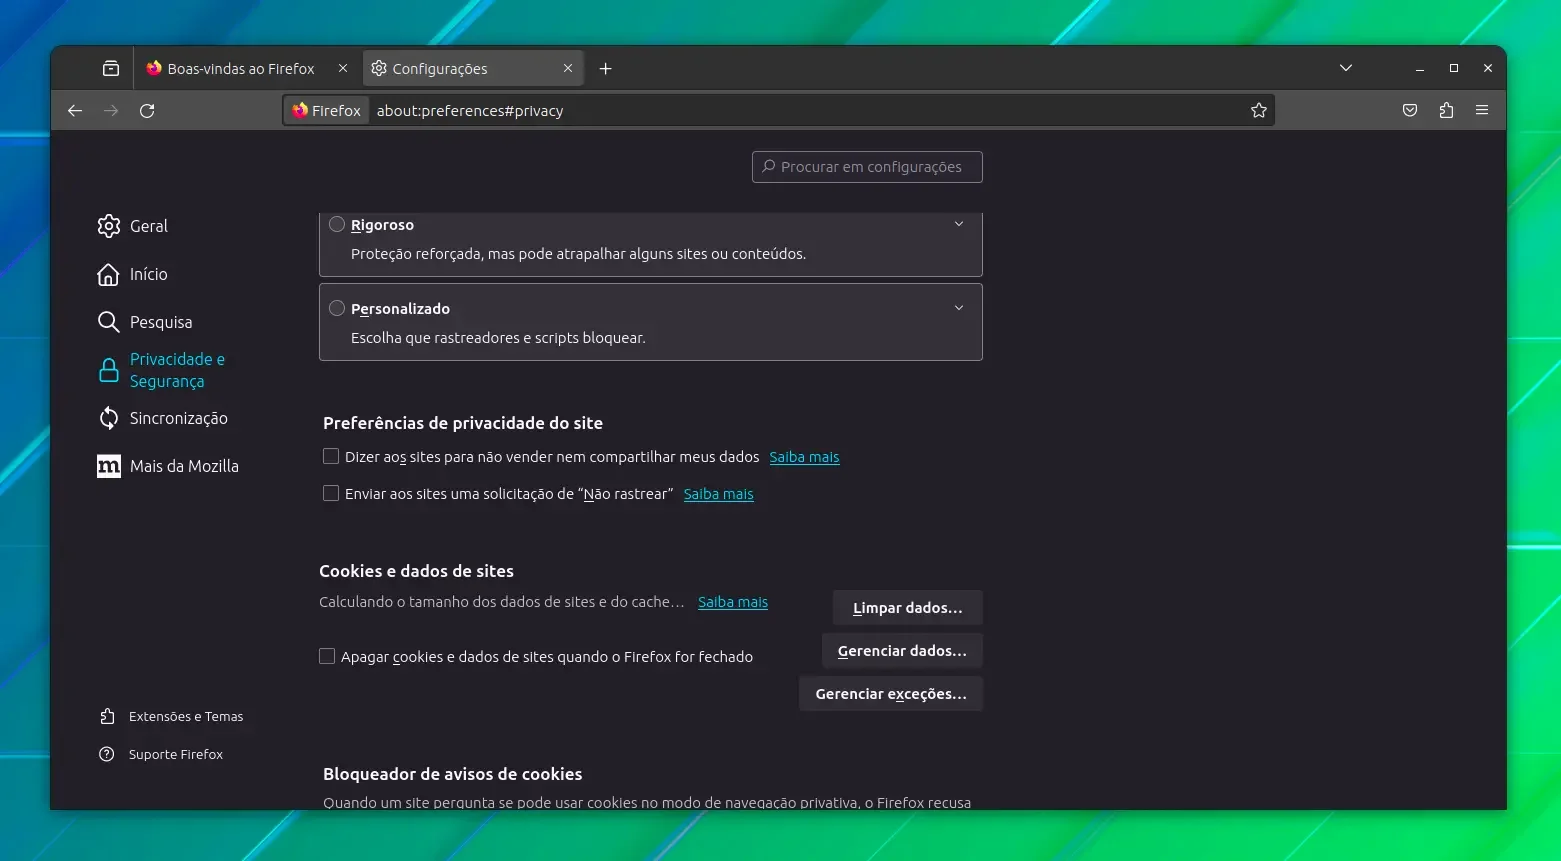Minimize the Firefox window
Viewport: 1561px width, 861px height.
tap(1420, 69)
